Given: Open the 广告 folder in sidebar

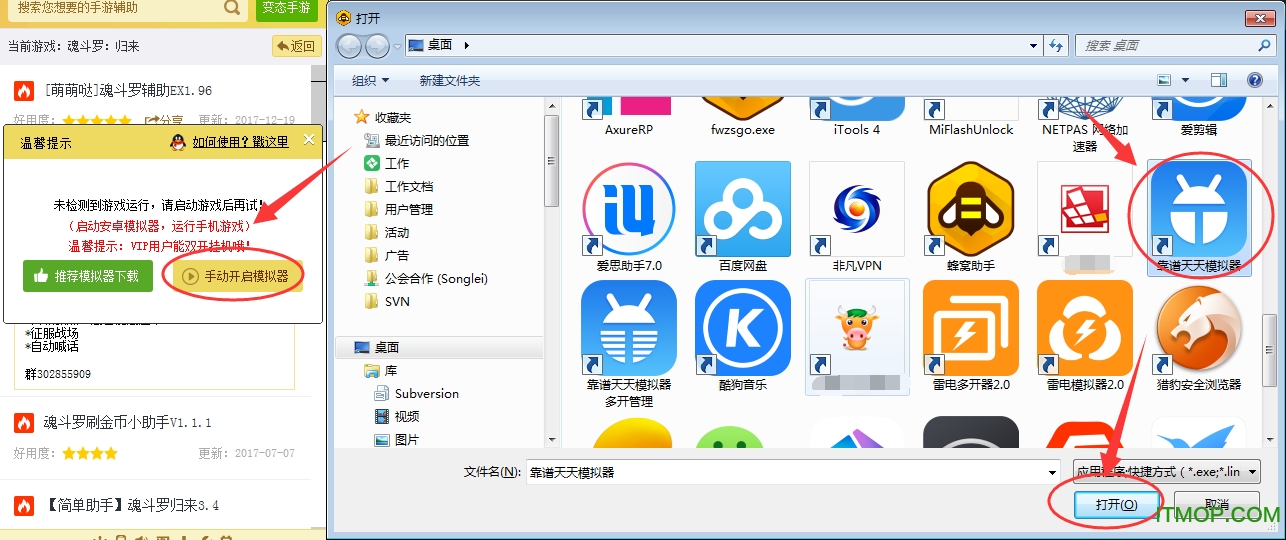Looking at the screenshot, I should pyautogui.click(x=386, y=255).
